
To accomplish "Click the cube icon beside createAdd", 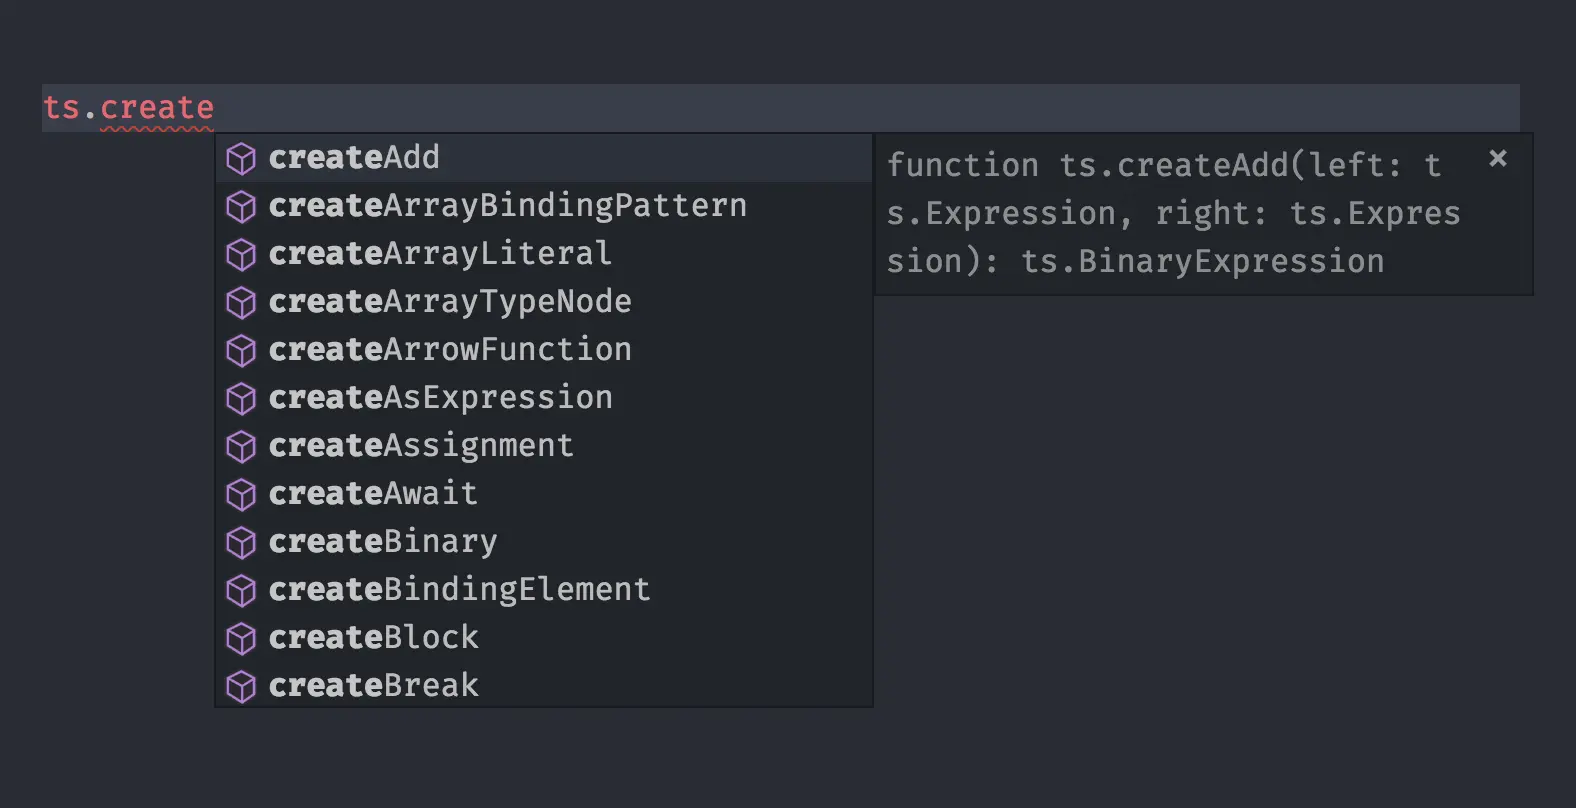I will click(x=241, y=158).
